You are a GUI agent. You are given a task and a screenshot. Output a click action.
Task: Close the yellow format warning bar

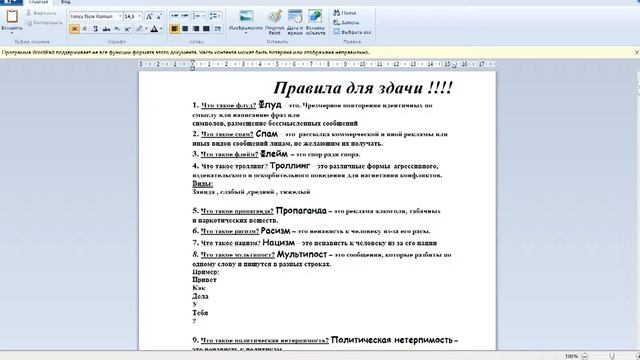[636, 52]
